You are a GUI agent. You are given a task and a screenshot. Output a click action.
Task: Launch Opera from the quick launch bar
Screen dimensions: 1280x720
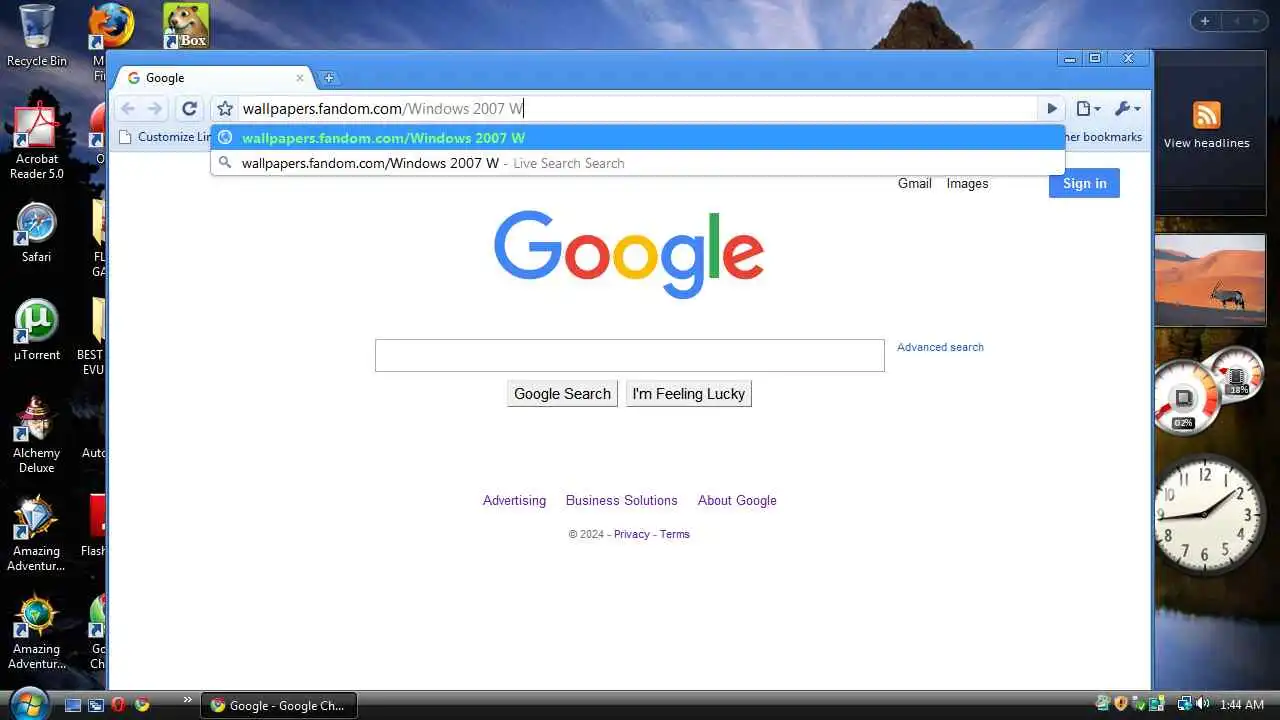(118, 705)
